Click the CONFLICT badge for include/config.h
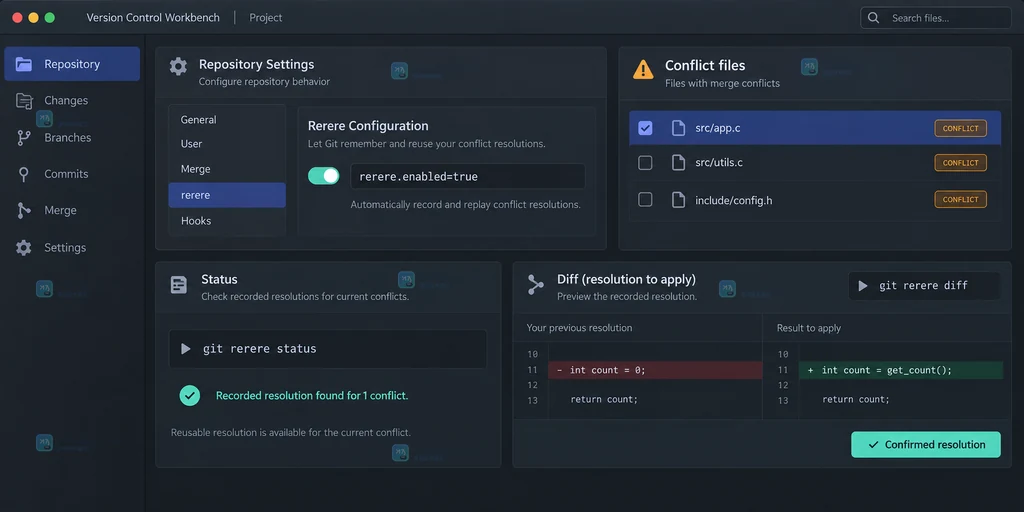 [960, 199]
